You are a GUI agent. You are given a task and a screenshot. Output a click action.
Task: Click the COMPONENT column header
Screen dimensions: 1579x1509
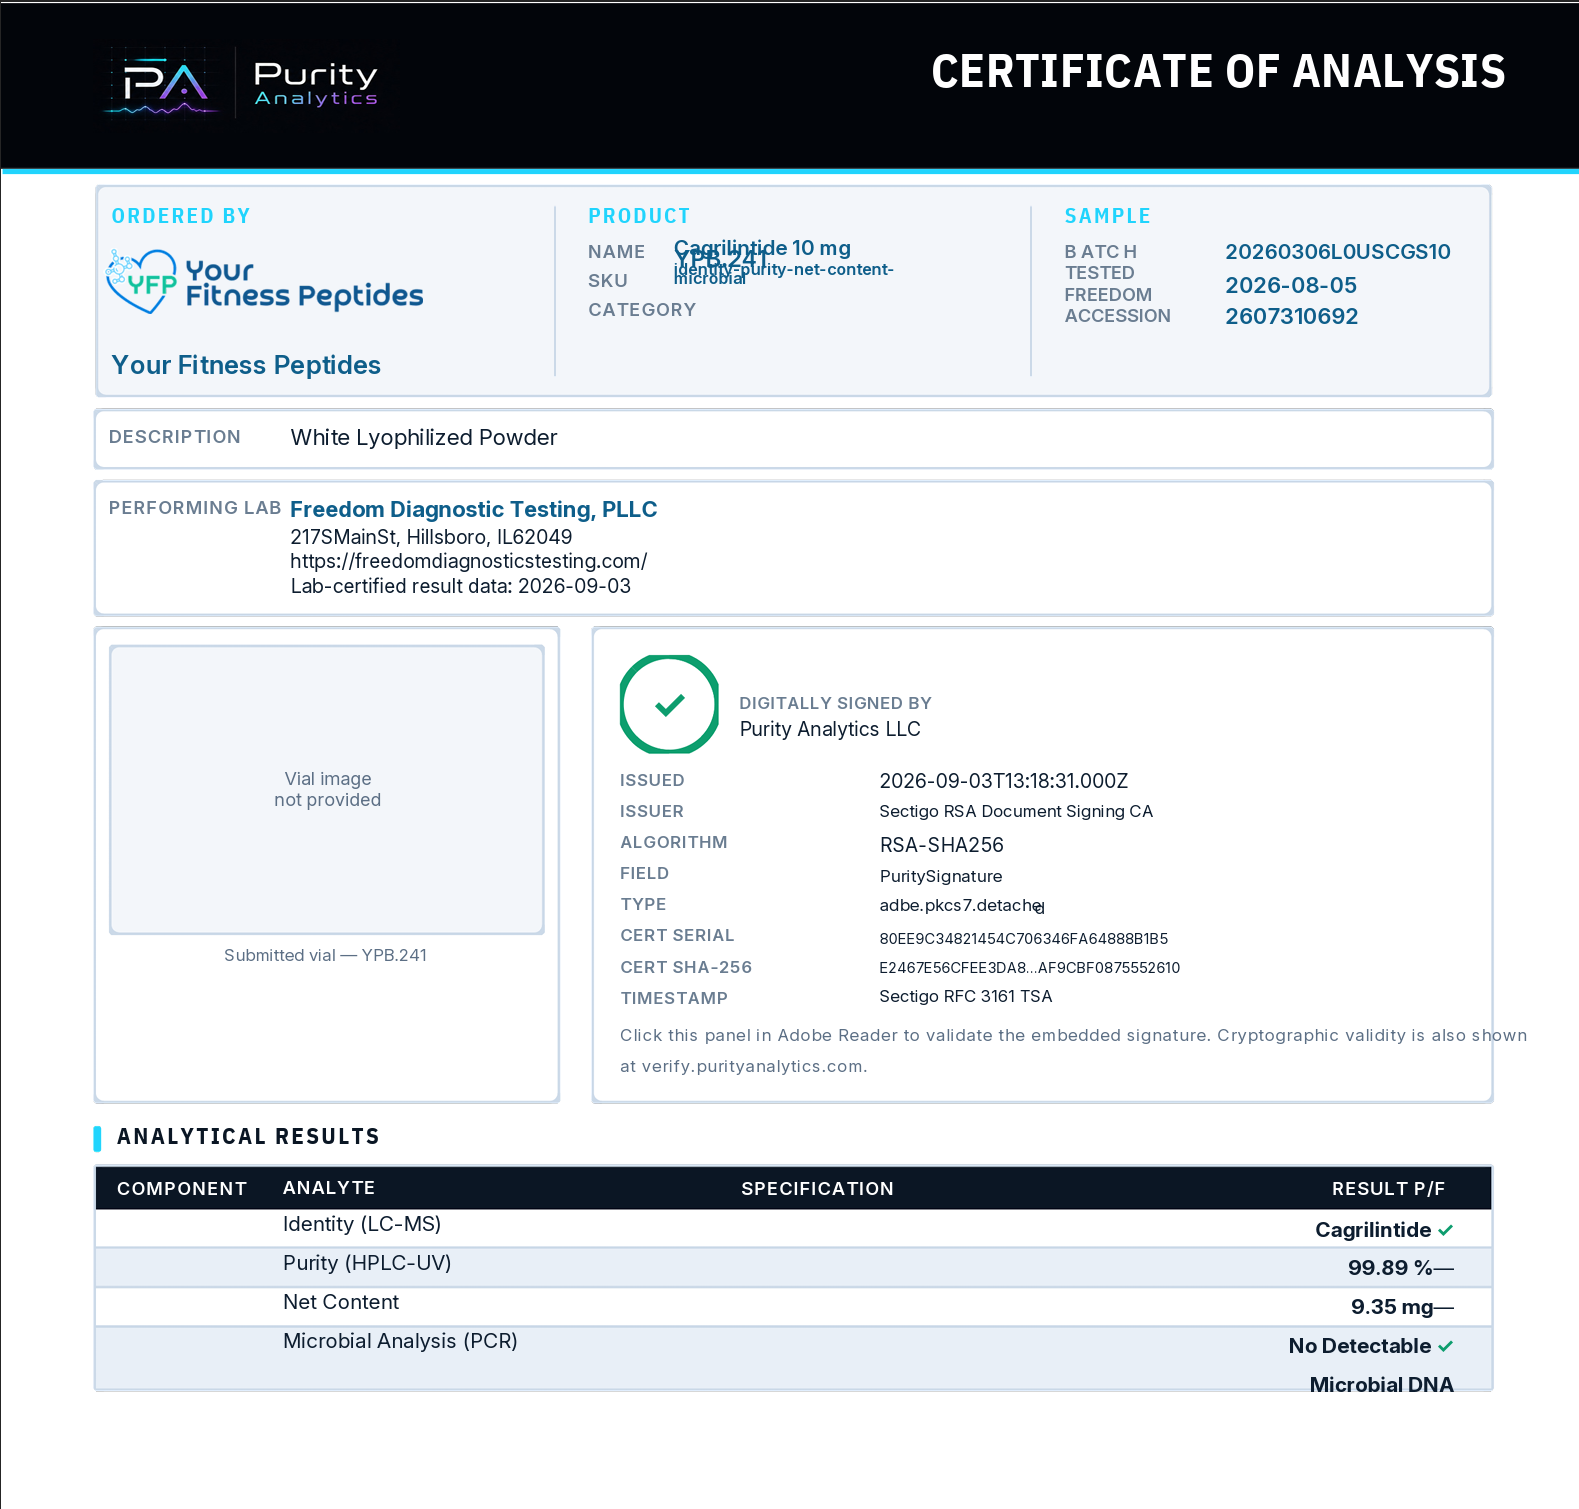coord(182,1188)
